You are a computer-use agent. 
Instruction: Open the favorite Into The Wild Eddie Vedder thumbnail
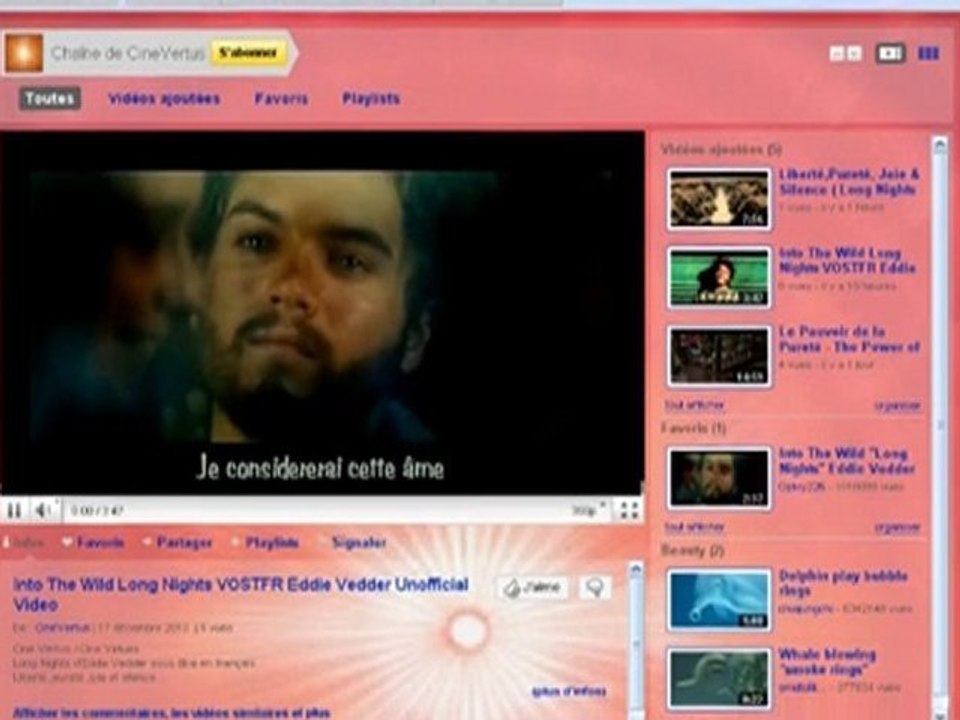click(x=719, y=478)
